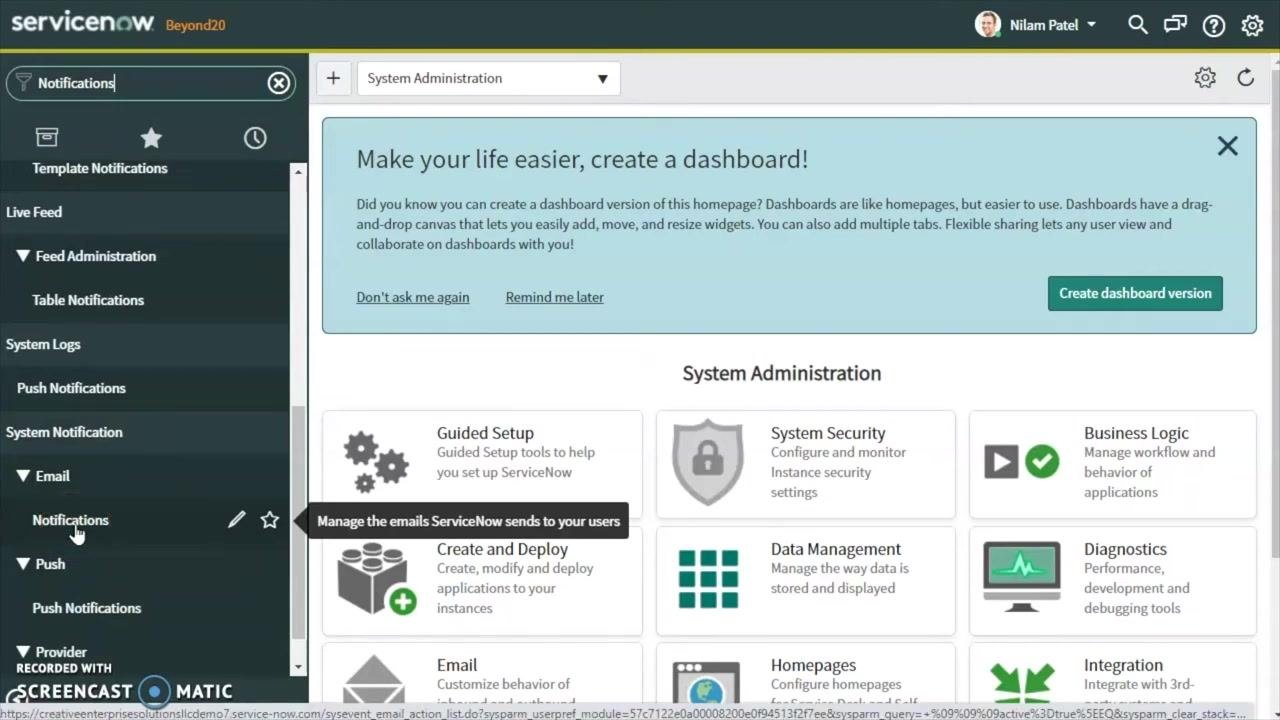Open the Help question mark icon

1214,26
